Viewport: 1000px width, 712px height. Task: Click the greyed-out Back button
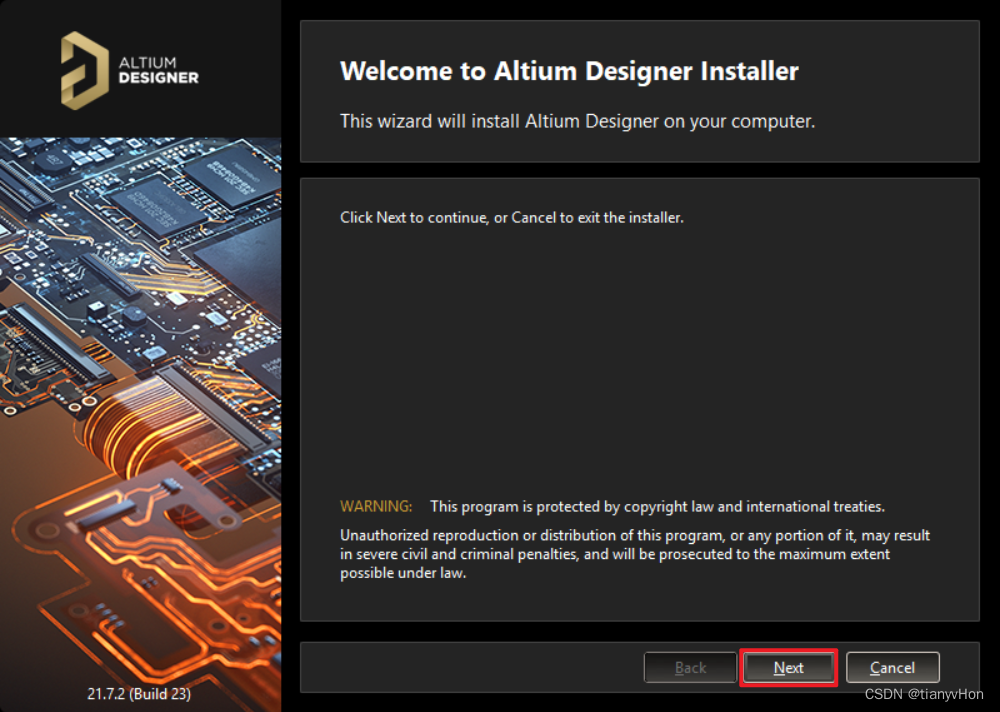click(x=690, y=668)
